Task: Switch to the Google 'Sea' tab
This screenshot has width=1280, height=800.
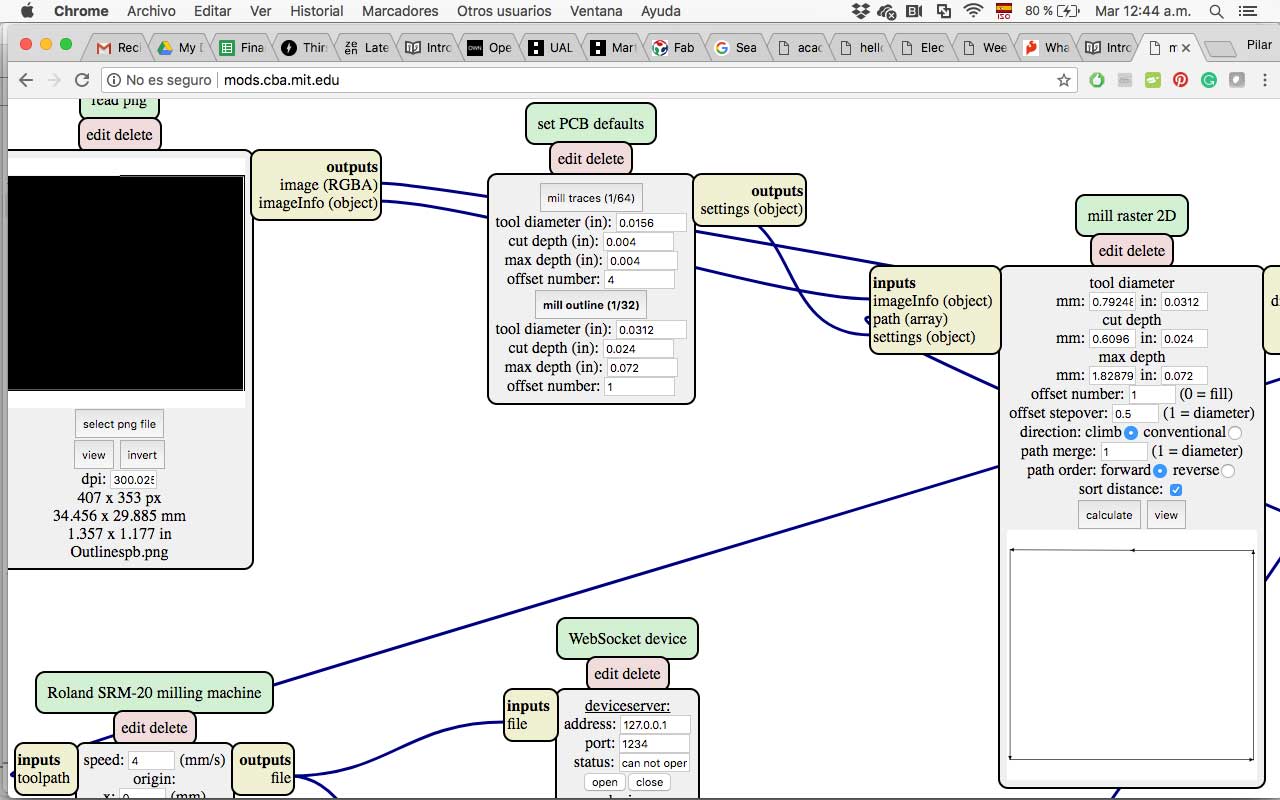Action: (735, 47)
